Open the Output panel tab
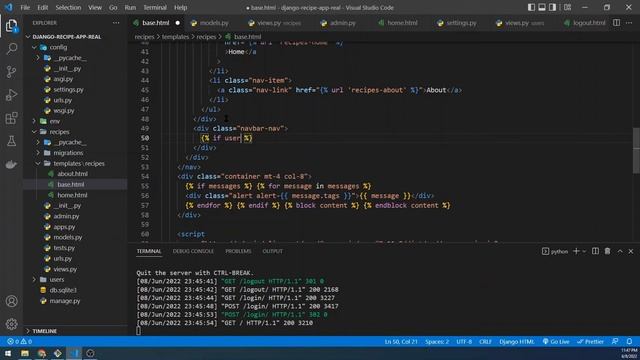 (x=273, y=251)
